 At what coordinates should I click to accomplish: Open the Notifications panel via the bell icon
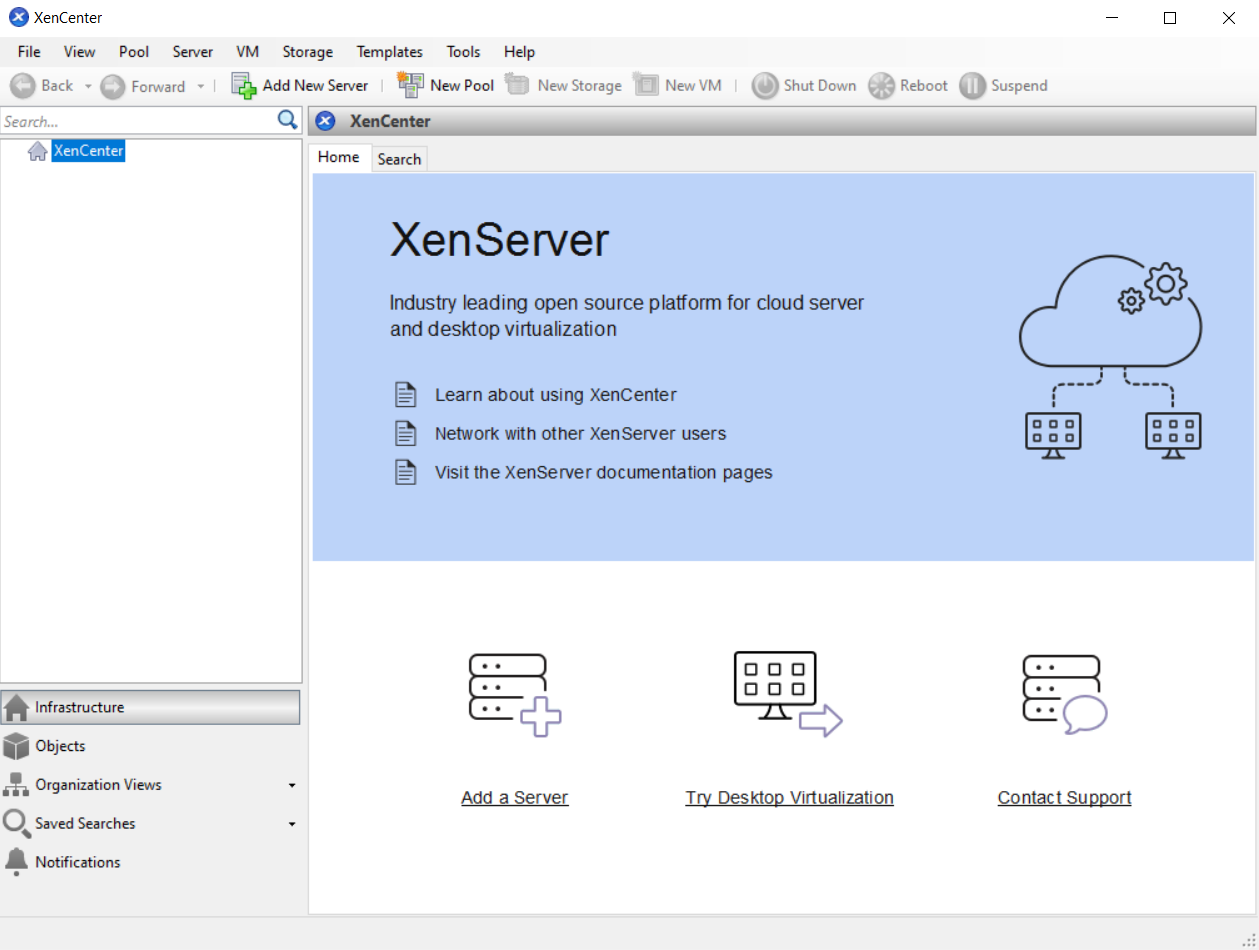click(x=16, y=862)
